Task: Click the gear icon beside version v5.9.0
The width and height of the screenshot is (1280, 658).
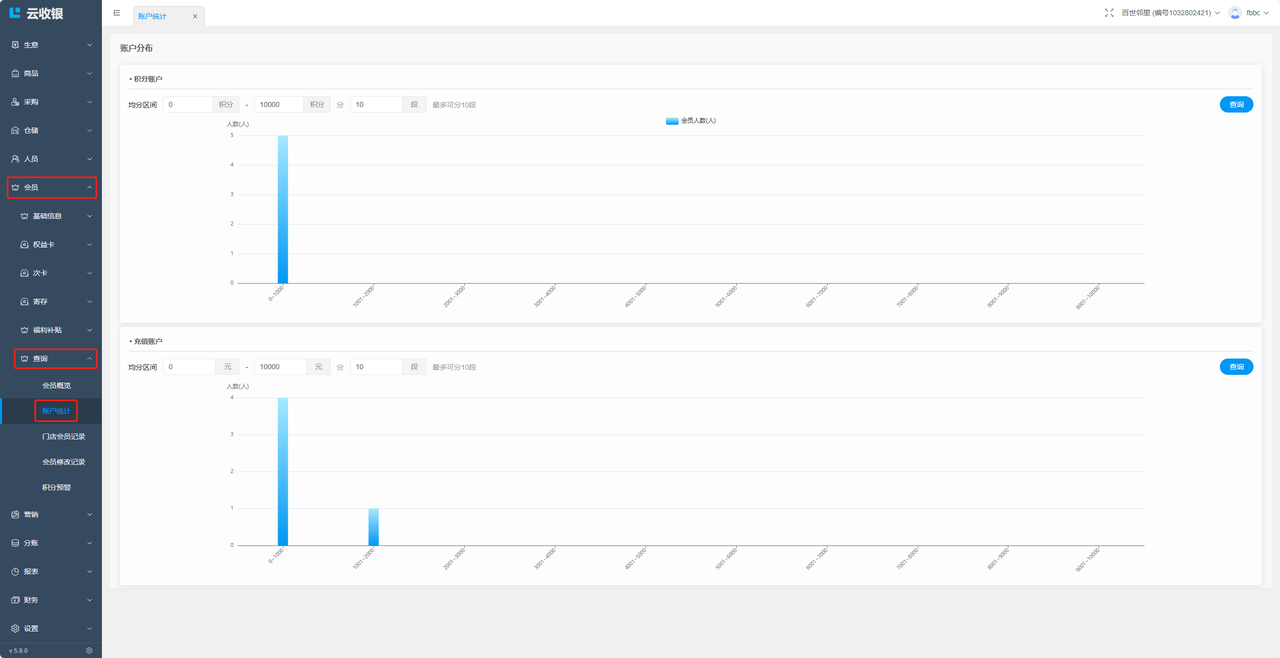Action: click(x=89, y=650)
